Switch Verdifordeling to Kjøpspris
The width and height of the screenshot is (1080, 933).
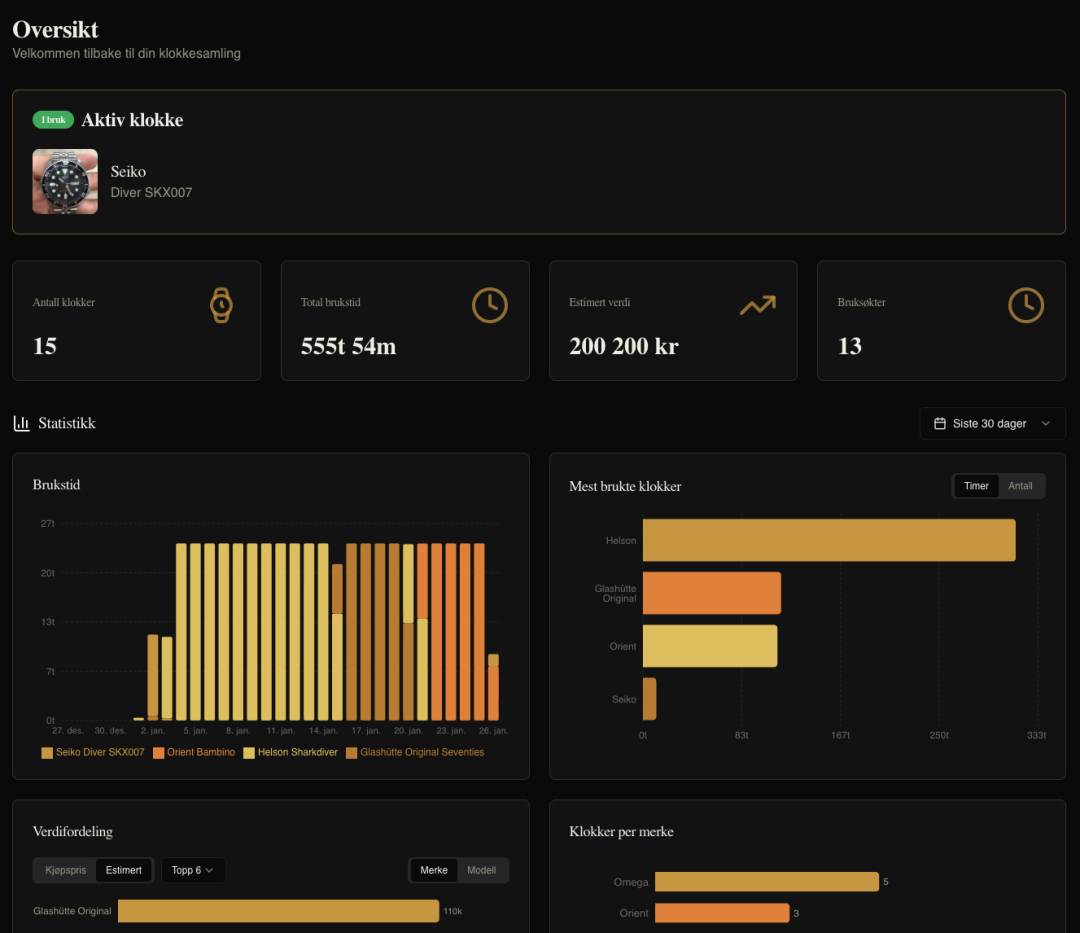[x=65, y=870]
